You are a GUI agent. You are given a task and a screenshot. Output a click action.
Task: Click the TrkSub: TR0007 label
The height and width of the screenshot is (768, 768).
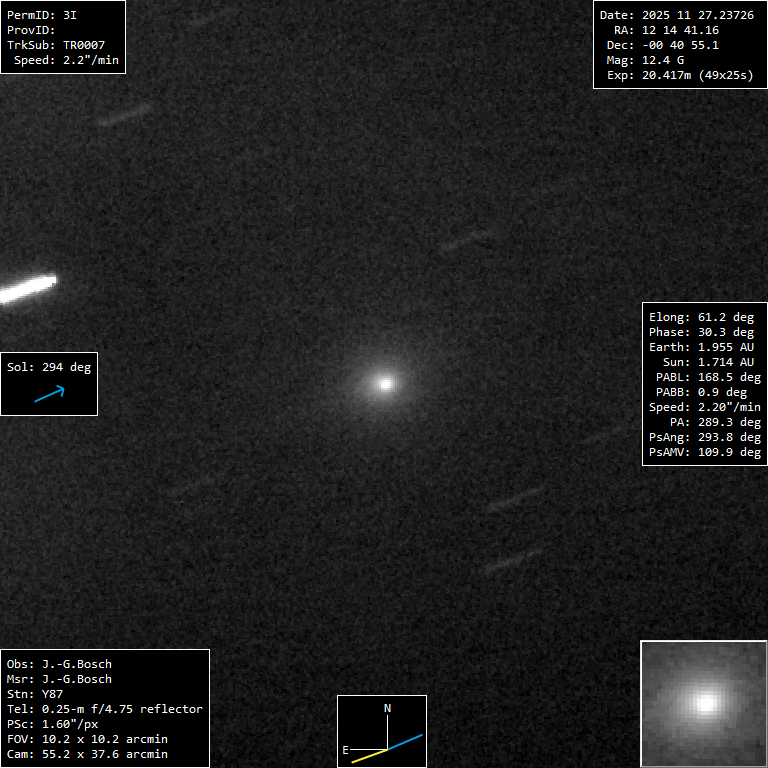[56, 45]
